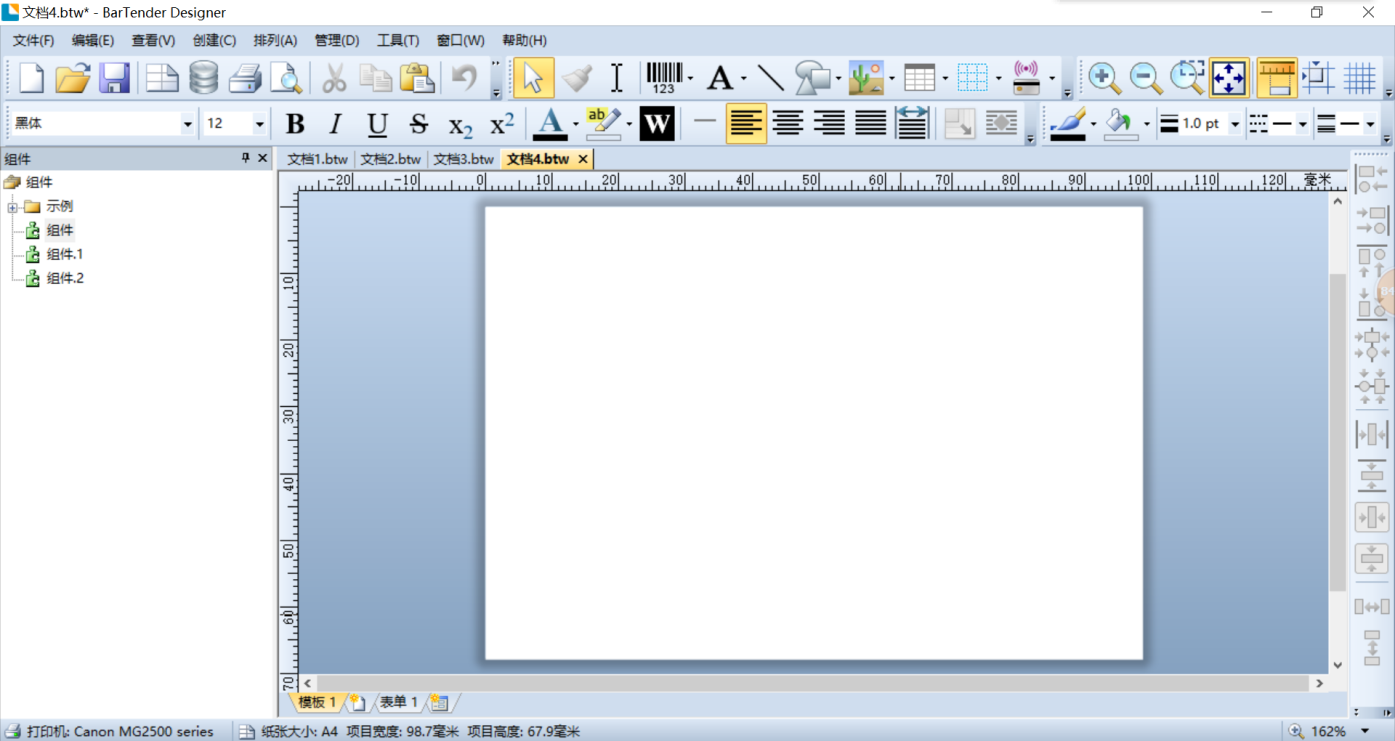Click the white W on black text icon
This screenshot has width=1395, height=741.
[x=656, y=124]
